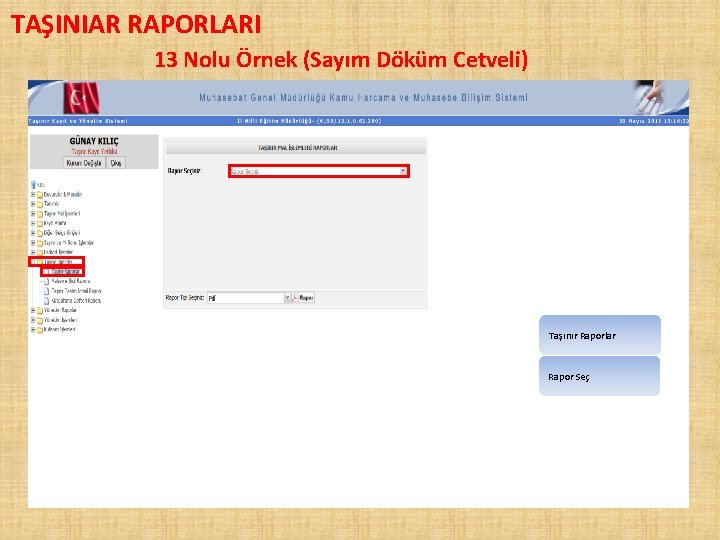Viewport: 720px width, 540px height.
Task: Click the Tanımlar folder icon
Action: click(40, 204)
